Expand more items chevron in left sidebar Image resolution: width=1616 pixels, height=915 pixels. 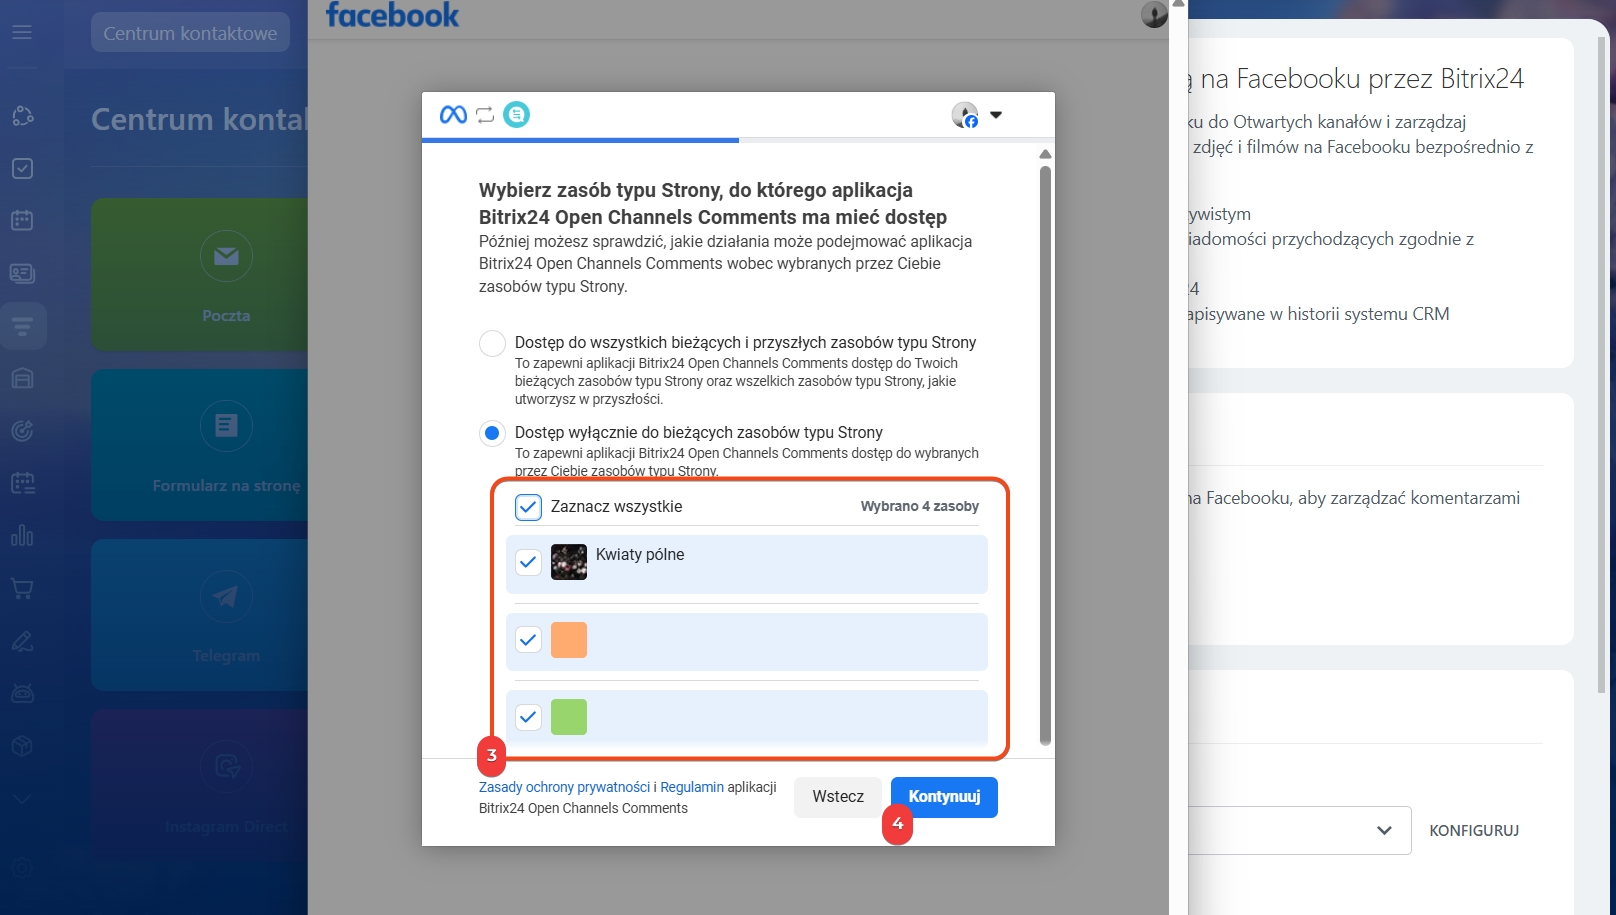pos(22,799)
